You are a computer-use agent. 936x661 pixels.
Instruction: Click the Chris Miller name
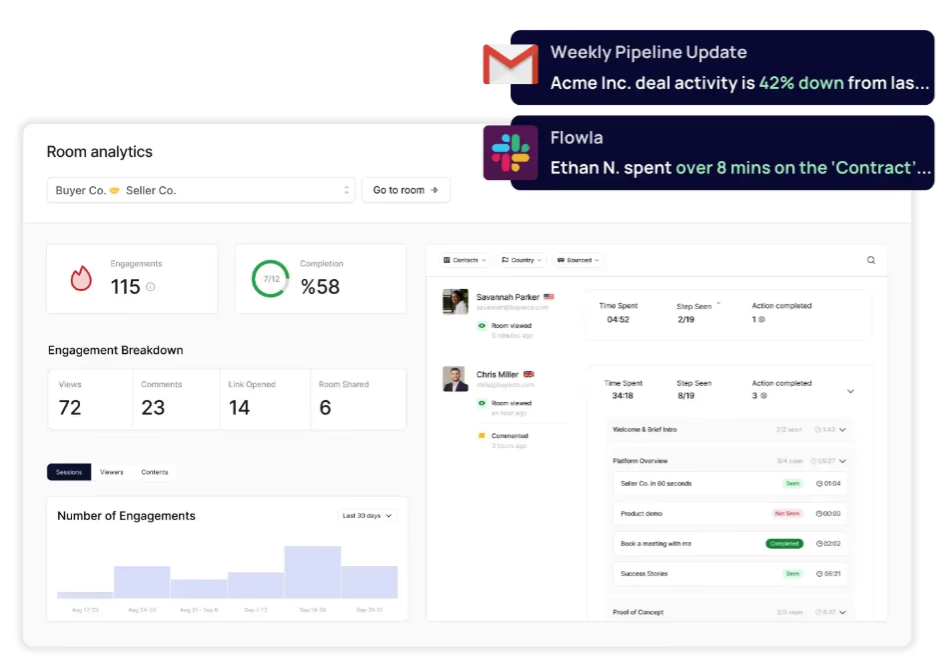tap(497, 374)
